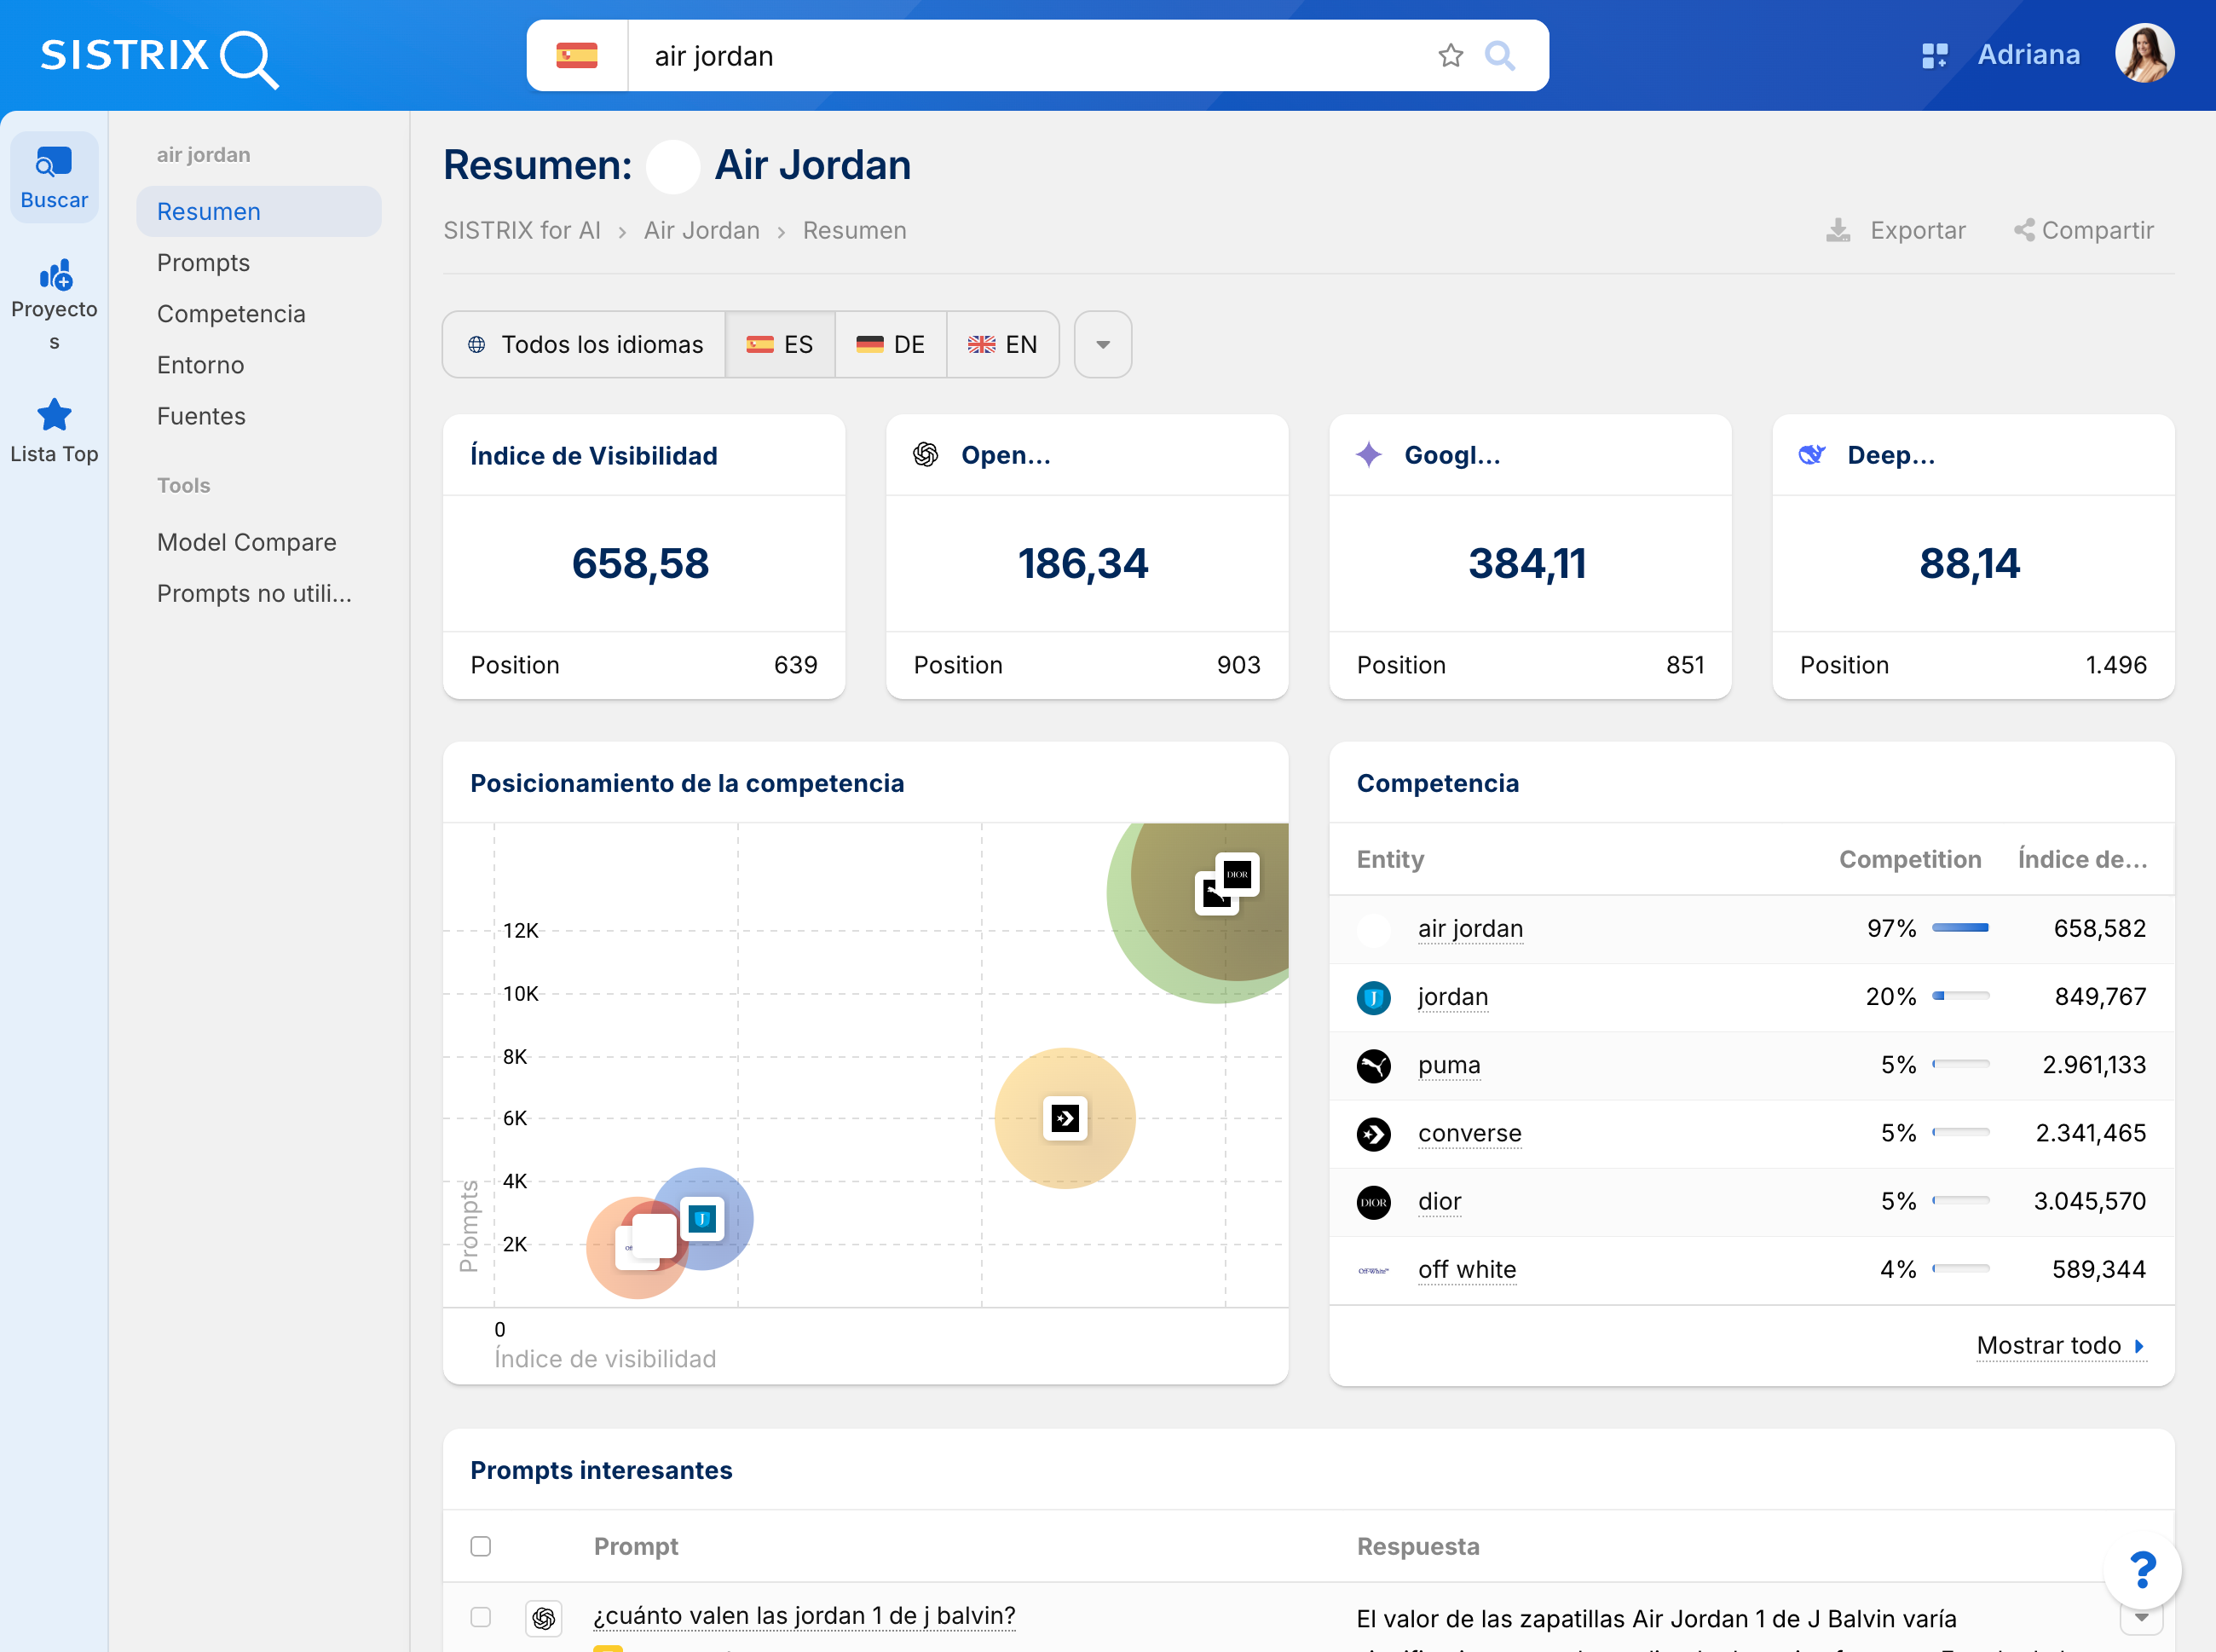Click the blue question mark help button
2216x1652 pixels.
(2141, 1570)
